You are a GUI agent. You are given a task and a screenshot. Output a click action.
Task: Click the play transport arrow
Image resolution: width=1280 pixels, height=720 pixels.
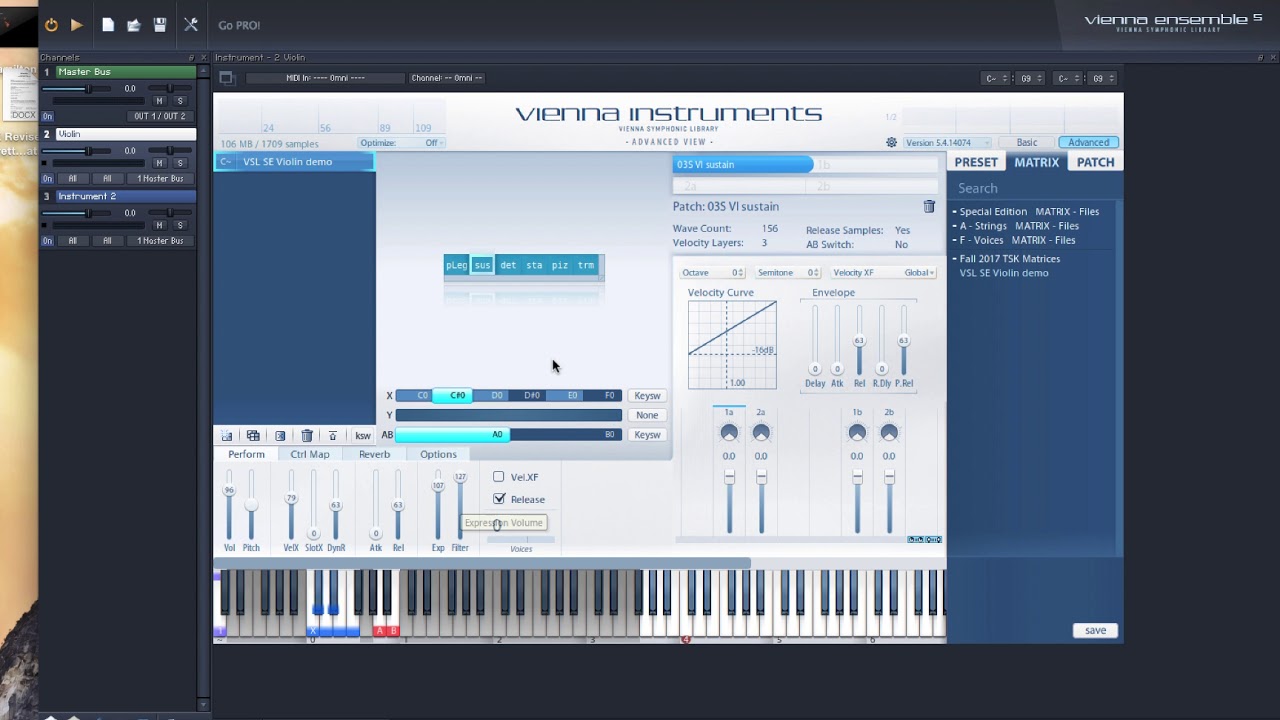pos(77,25)
